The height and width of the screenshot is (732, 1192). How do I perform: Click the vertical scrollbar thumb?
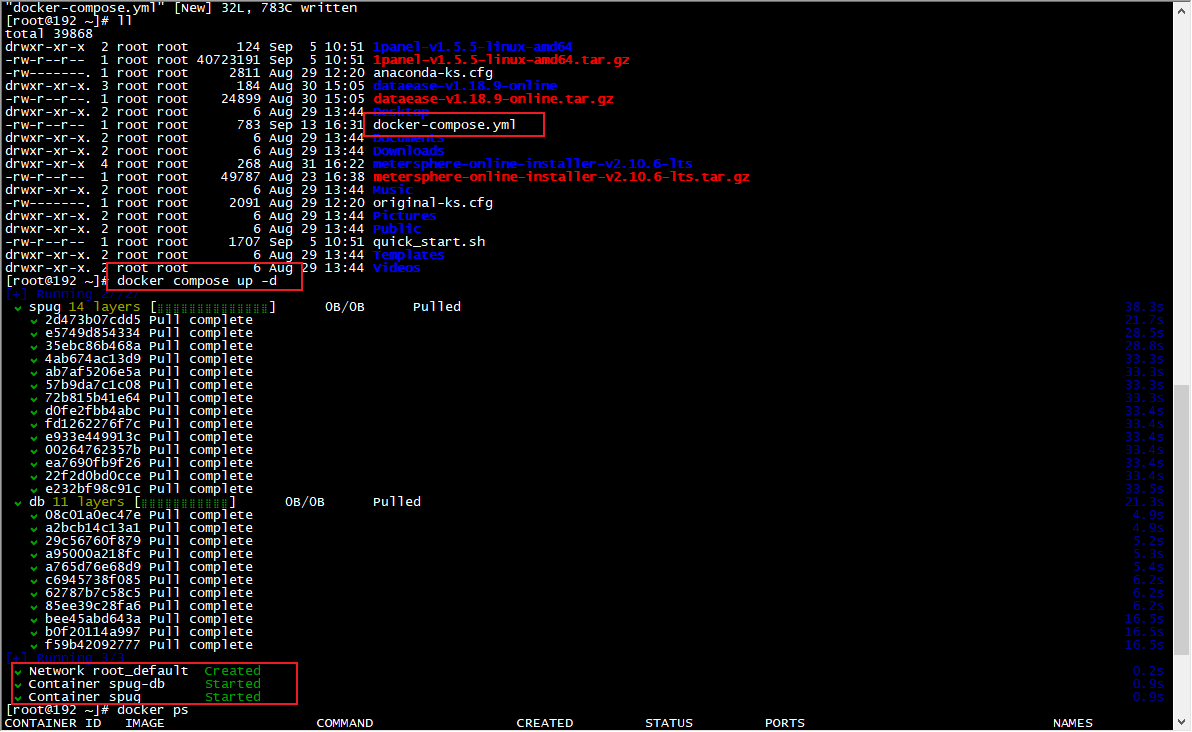[x=1182, y=518]
